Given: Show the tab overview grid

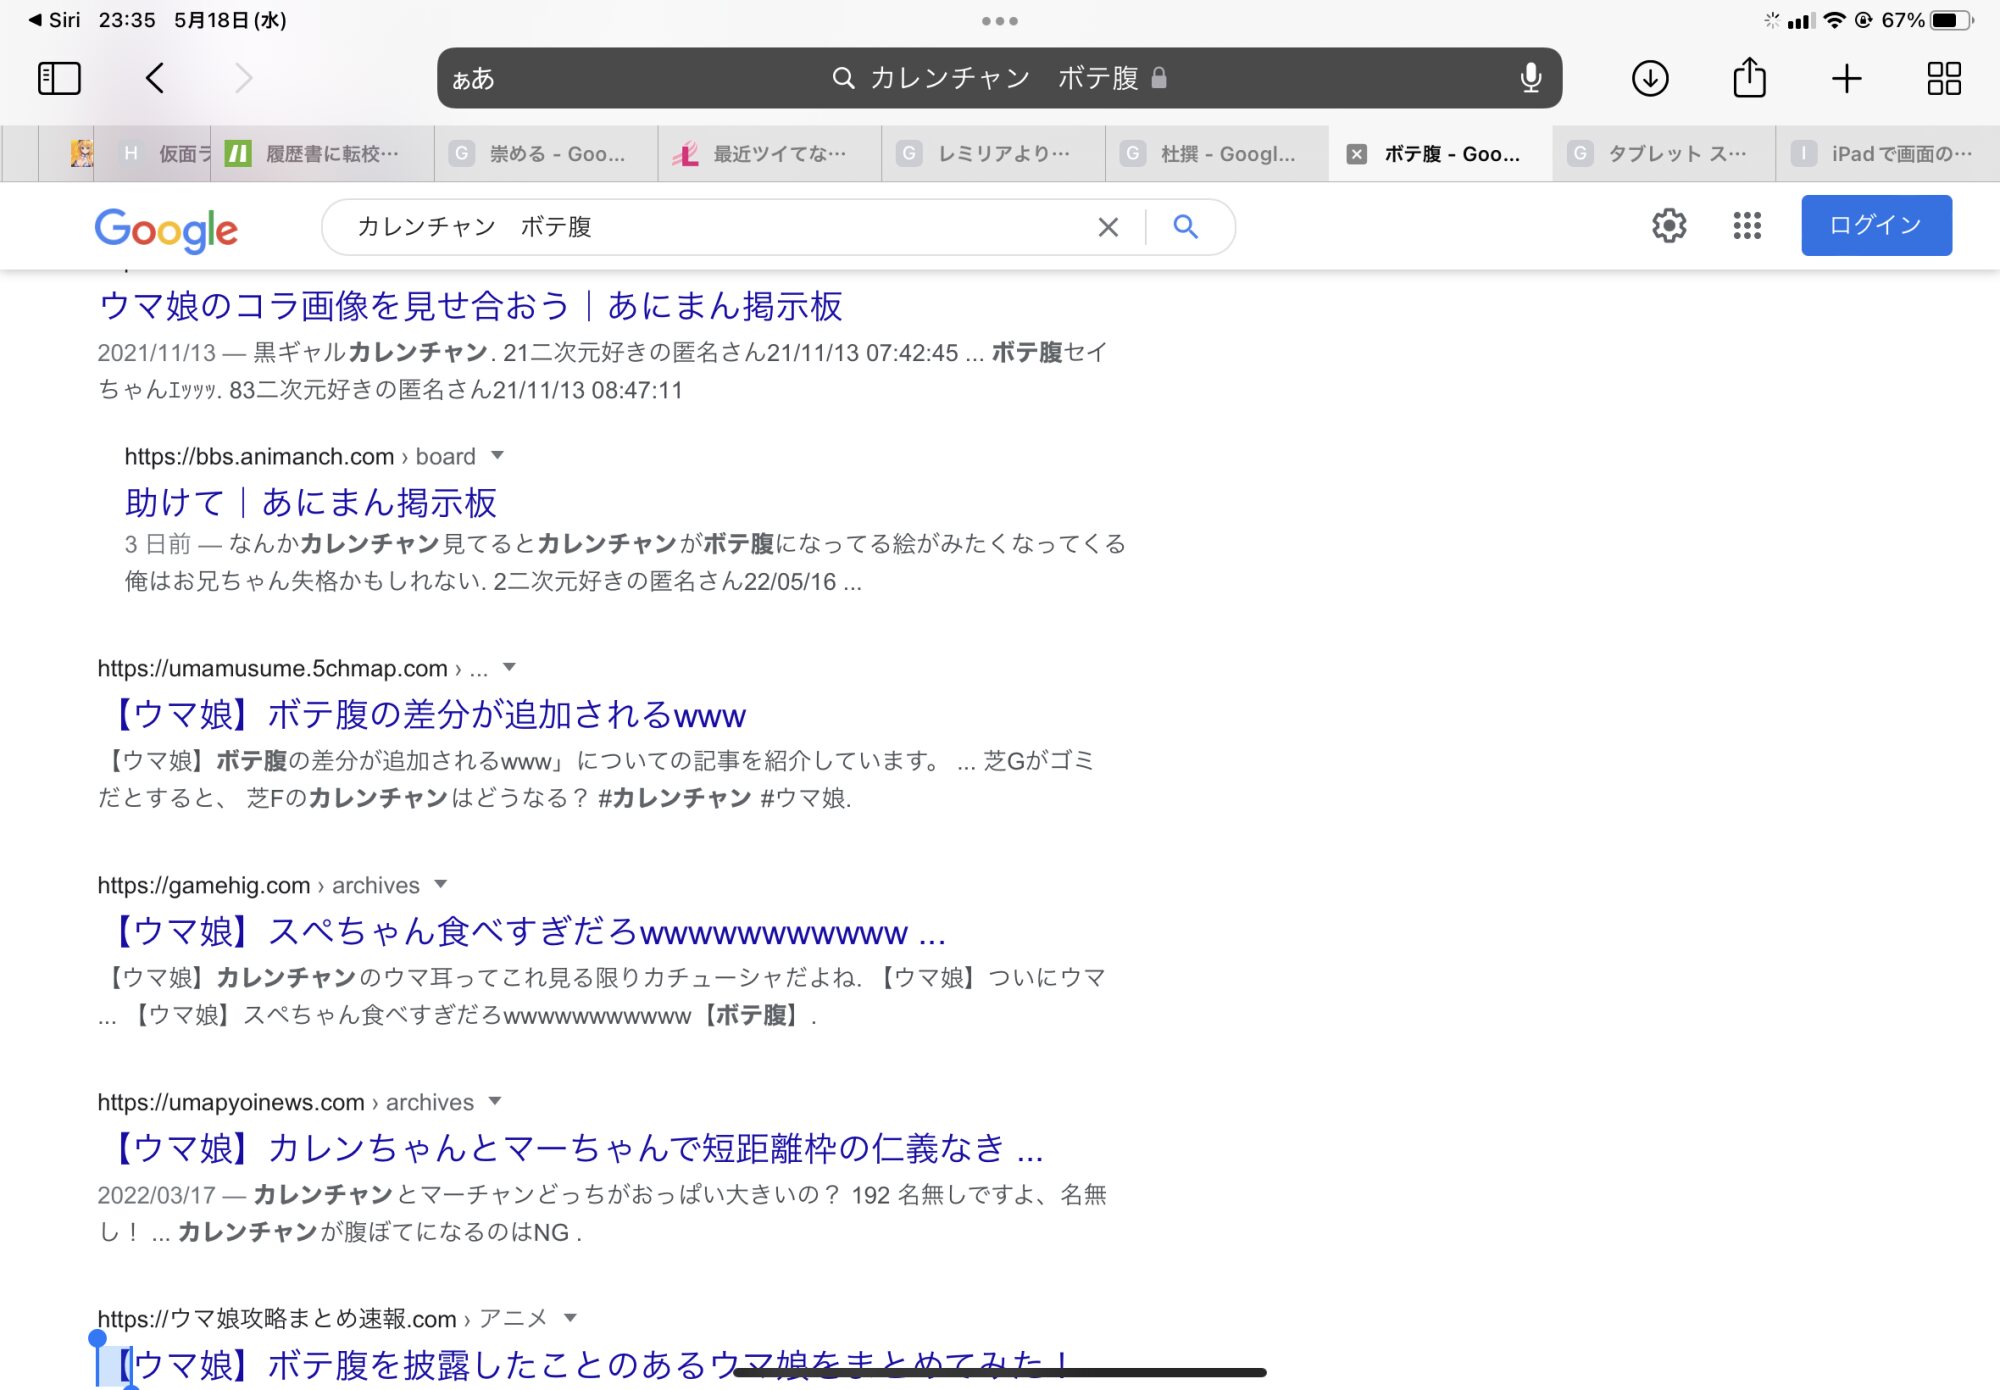Looking at the screenshot, I should click(1943, 78).
